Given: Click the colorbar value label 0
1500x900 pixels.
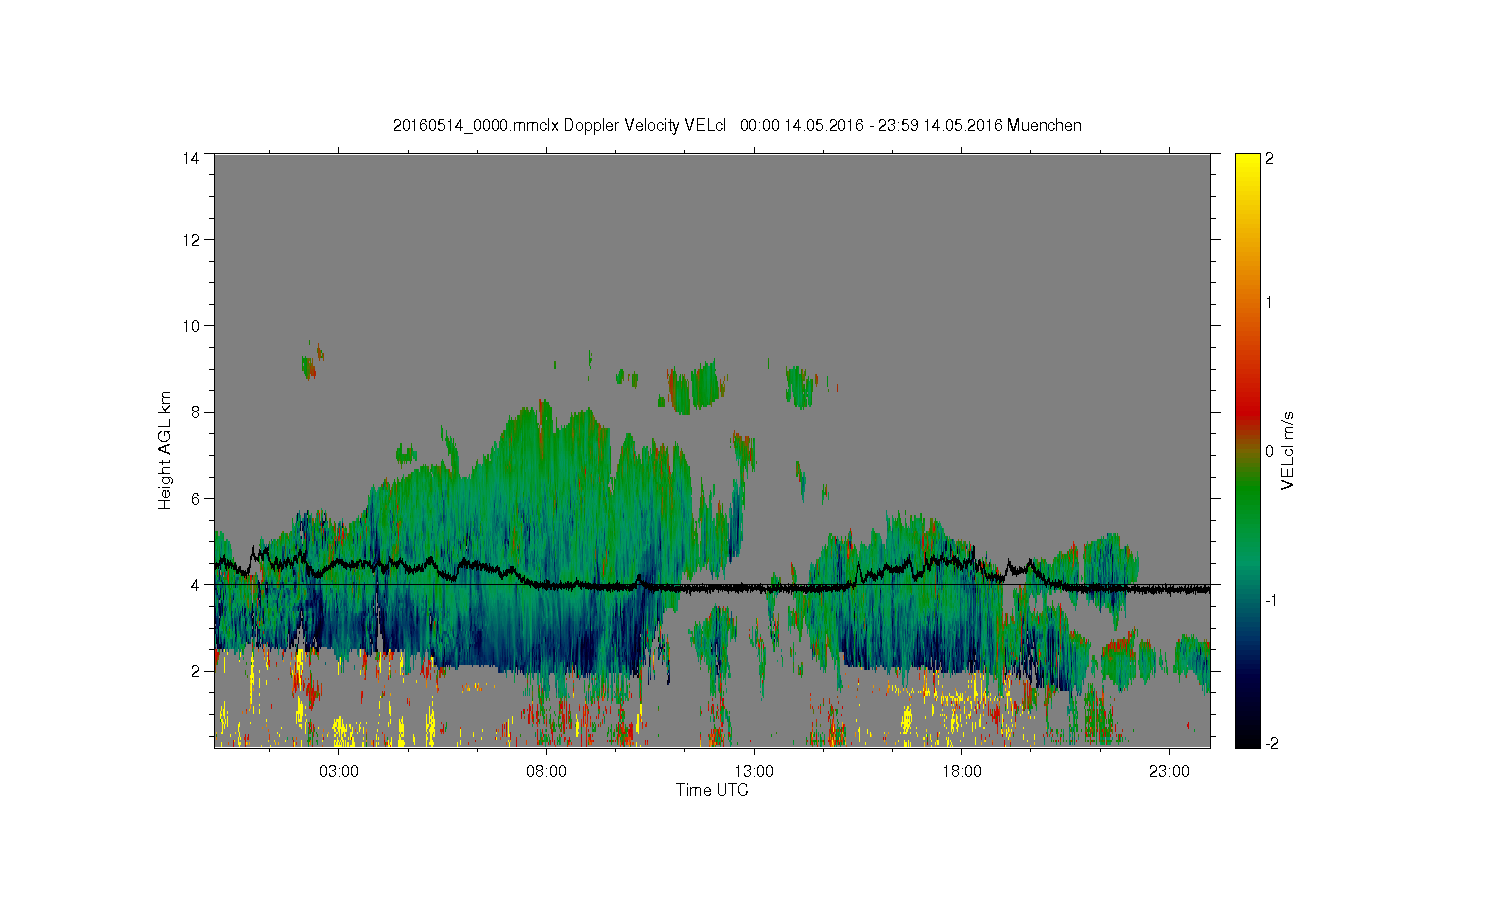Looking at the screenshot, I should [1270, 451].
